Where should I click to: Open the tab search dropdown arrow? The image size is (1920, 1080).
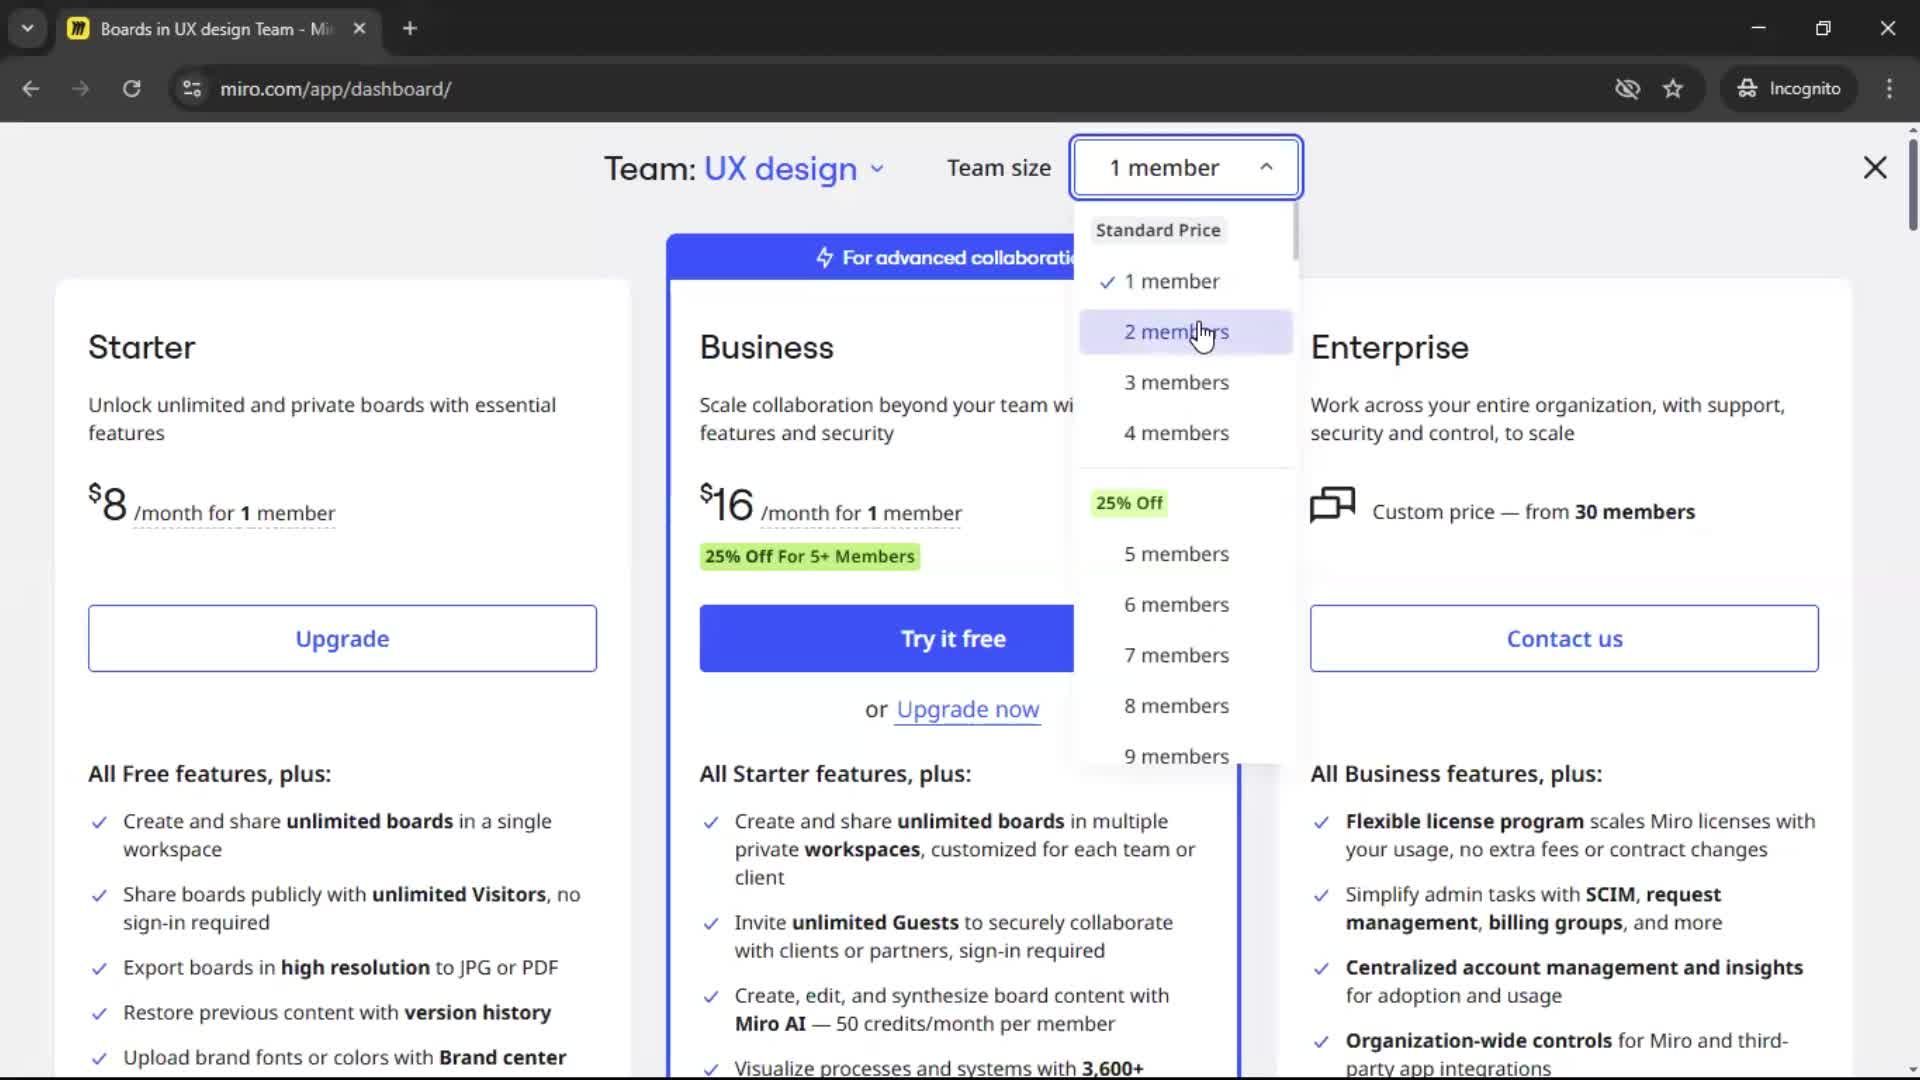click(x=28, y=29)
